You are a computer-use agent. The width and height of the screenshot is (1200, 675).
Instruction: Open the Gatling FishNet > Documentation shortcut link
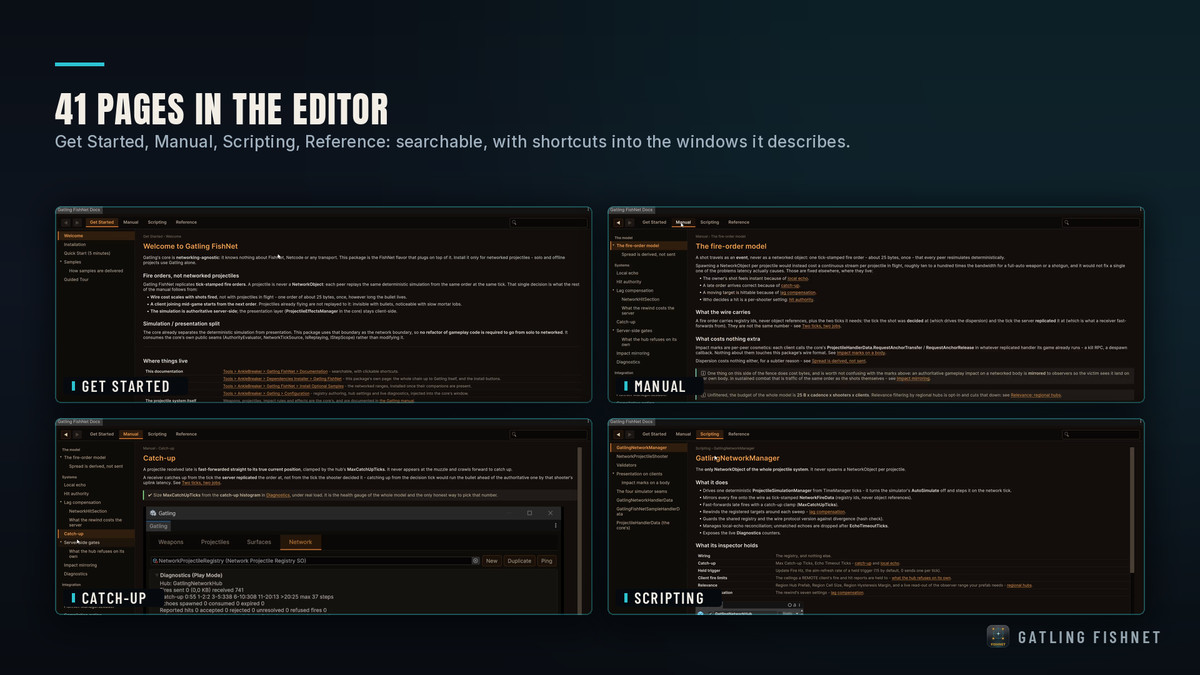click(x=275, y=371)
